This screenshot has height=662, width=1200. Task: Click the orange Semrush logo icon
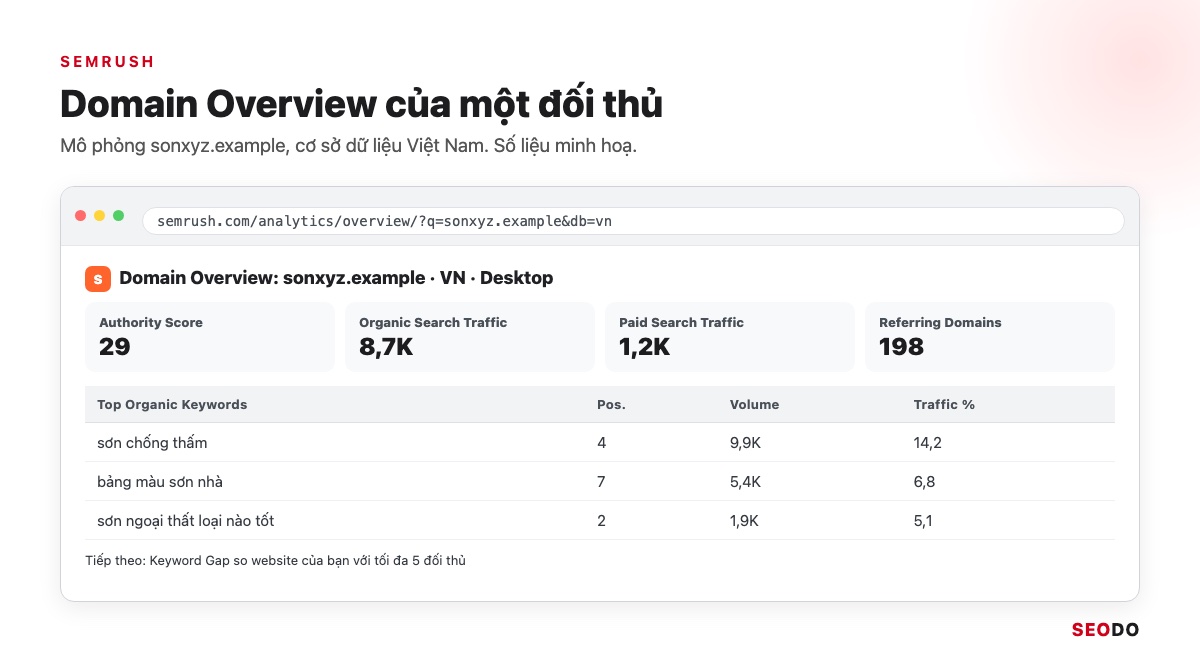98,278
